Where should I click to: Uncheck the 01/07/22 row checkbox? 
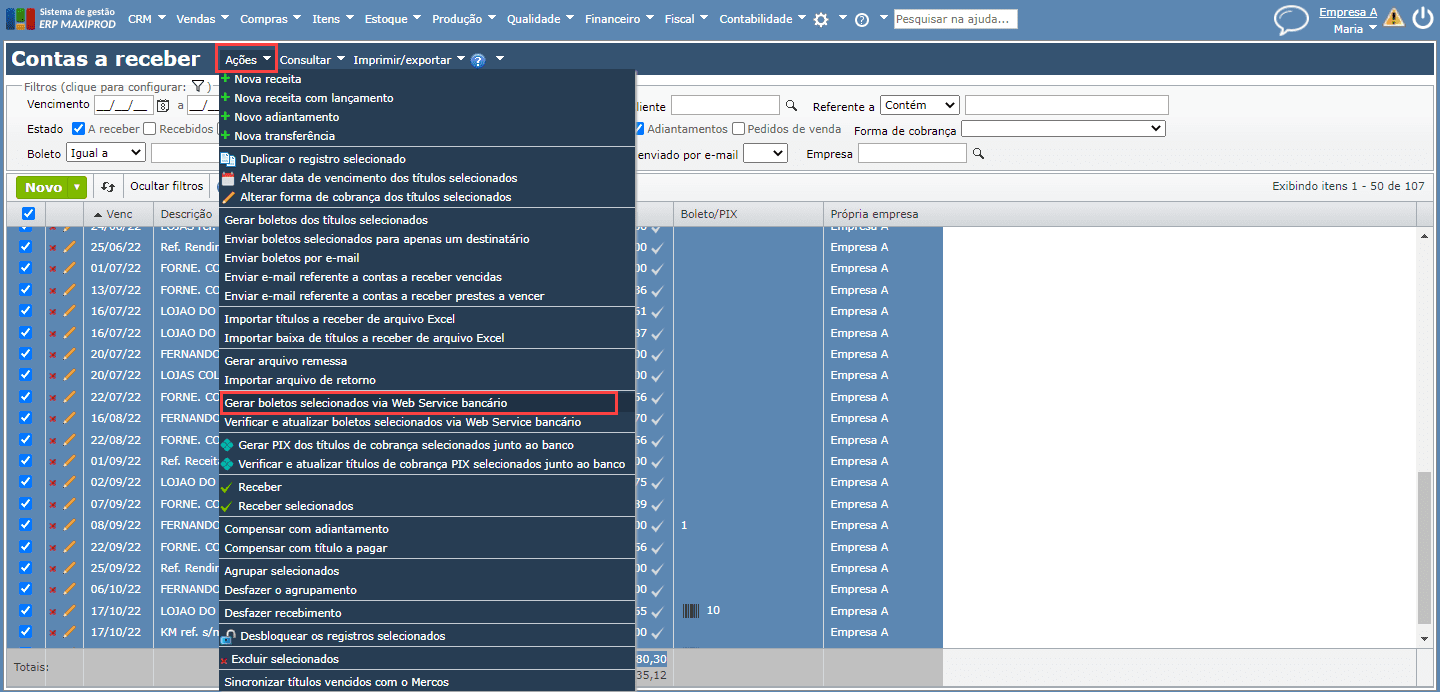click(x=26, y=268)
